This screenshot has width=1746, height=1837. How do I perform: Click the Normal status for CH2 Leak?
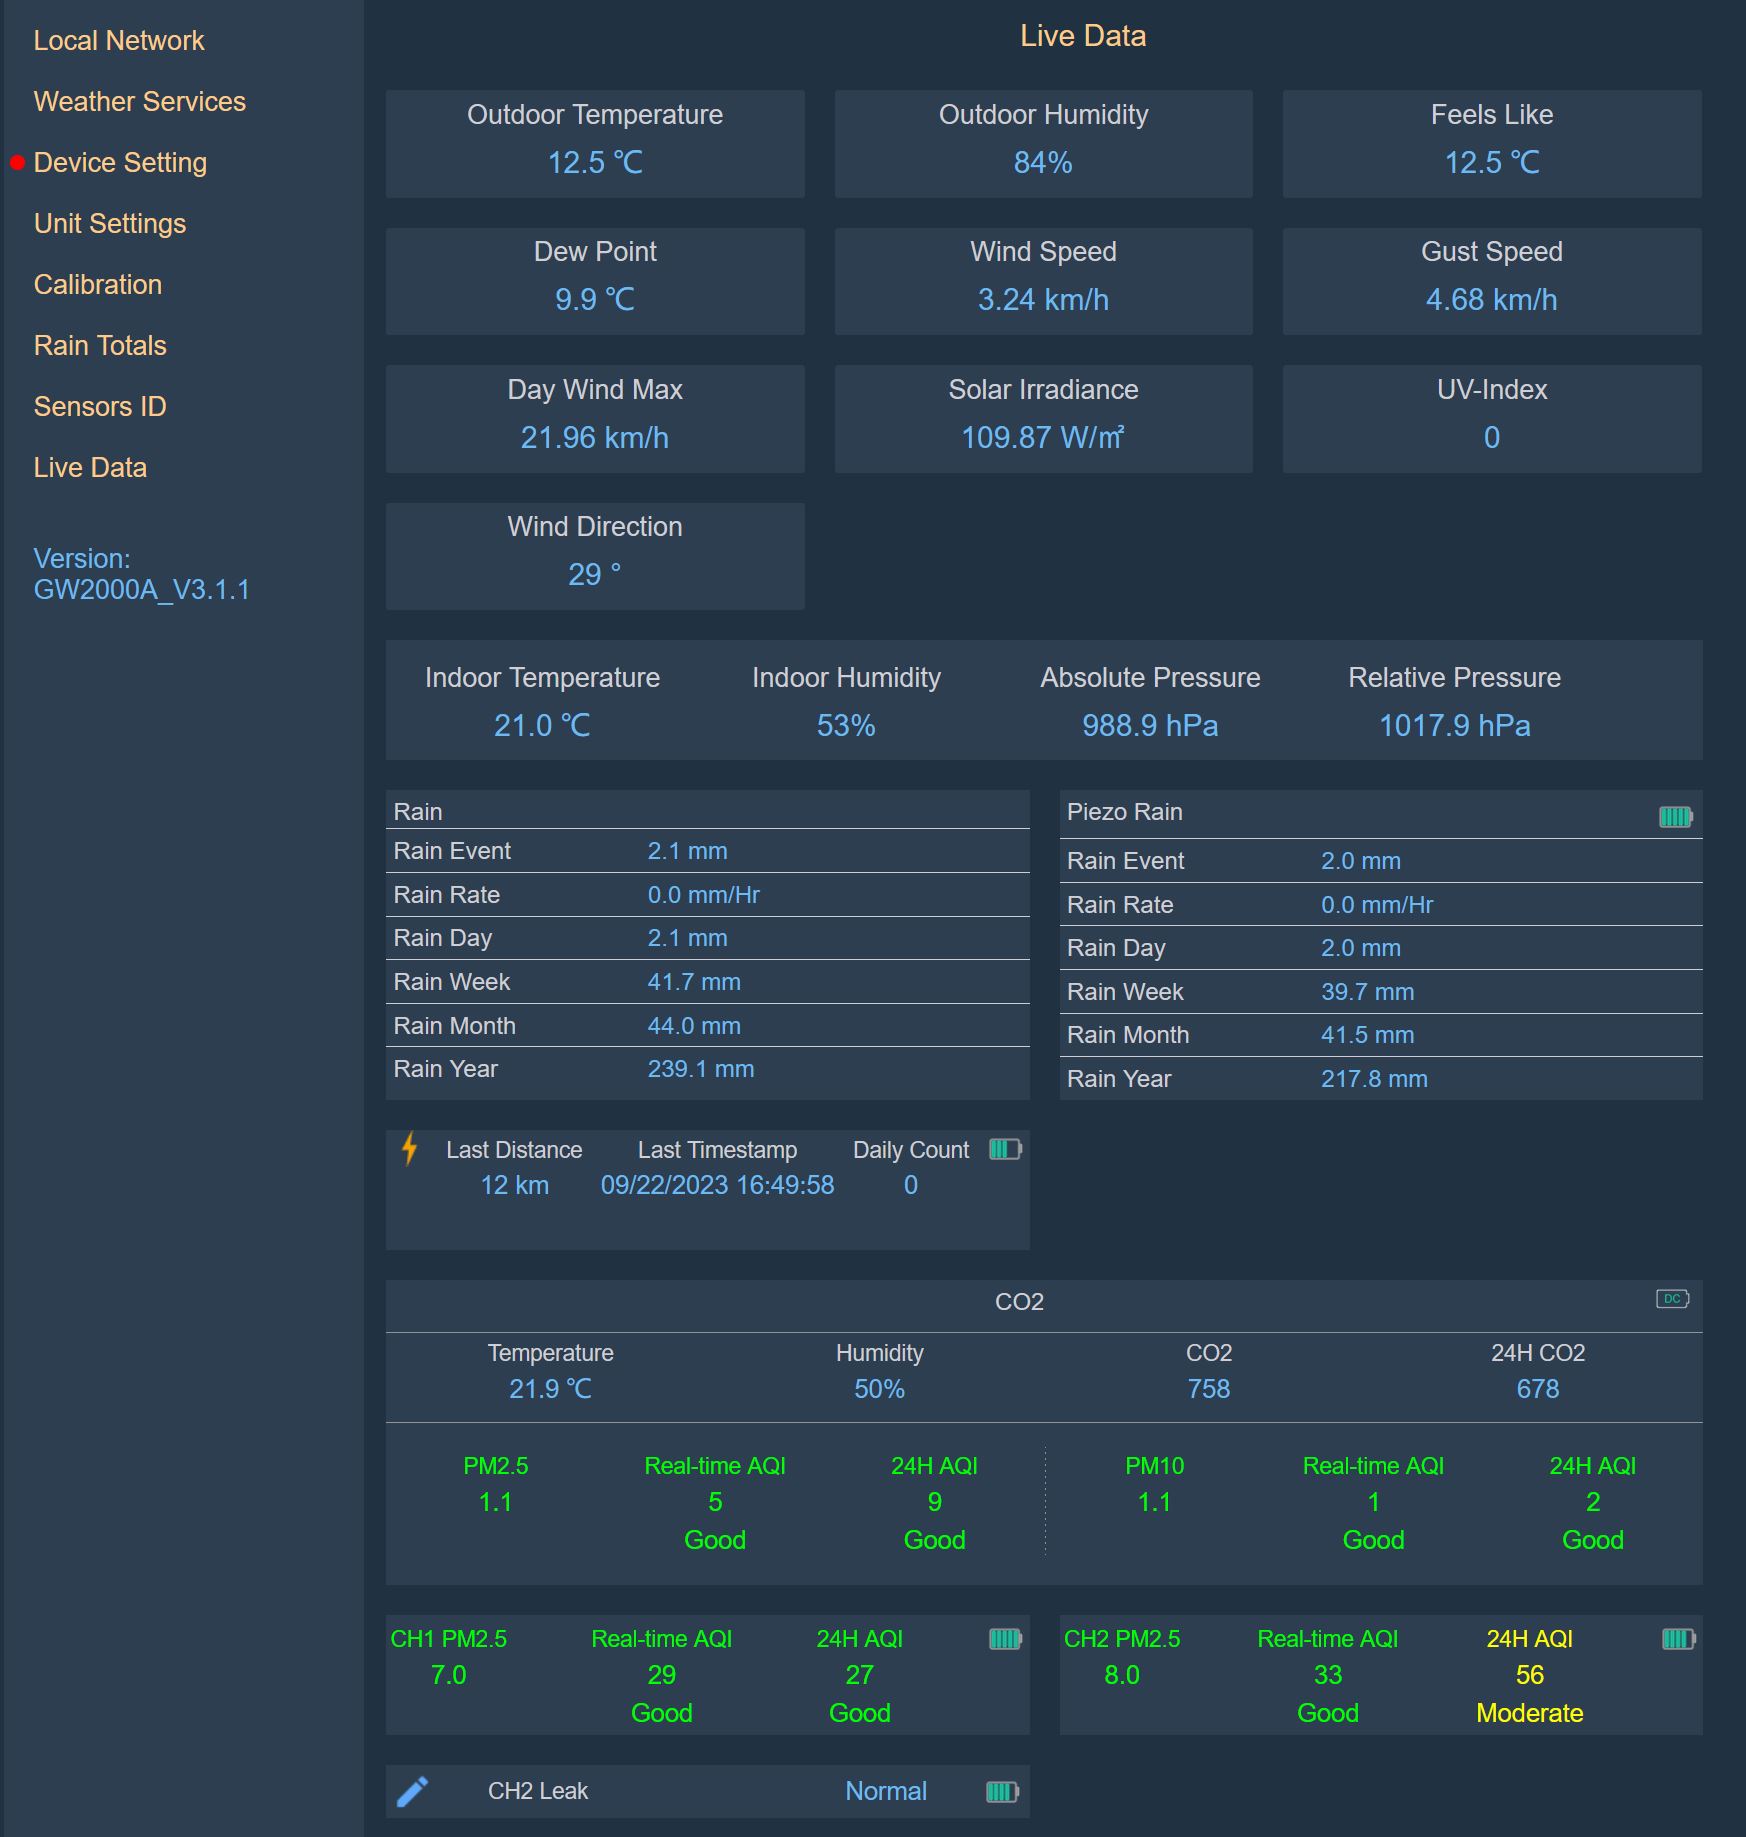(x=886, y=1791)
